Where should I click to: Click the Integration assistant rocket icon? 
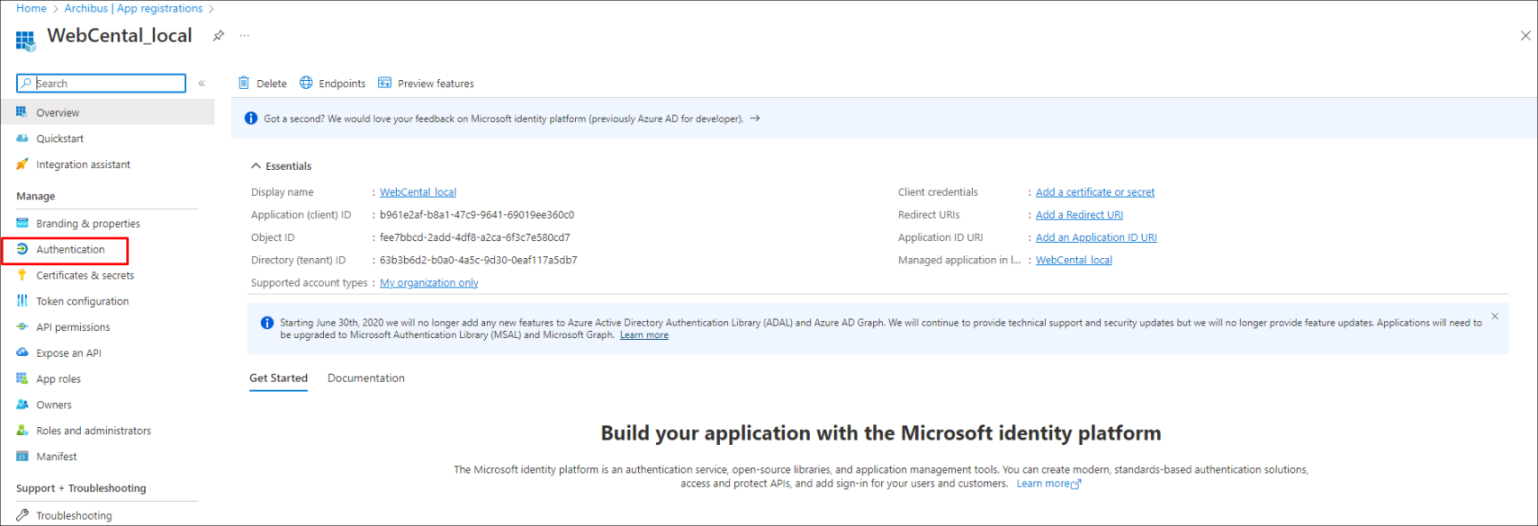click(22, 164)
